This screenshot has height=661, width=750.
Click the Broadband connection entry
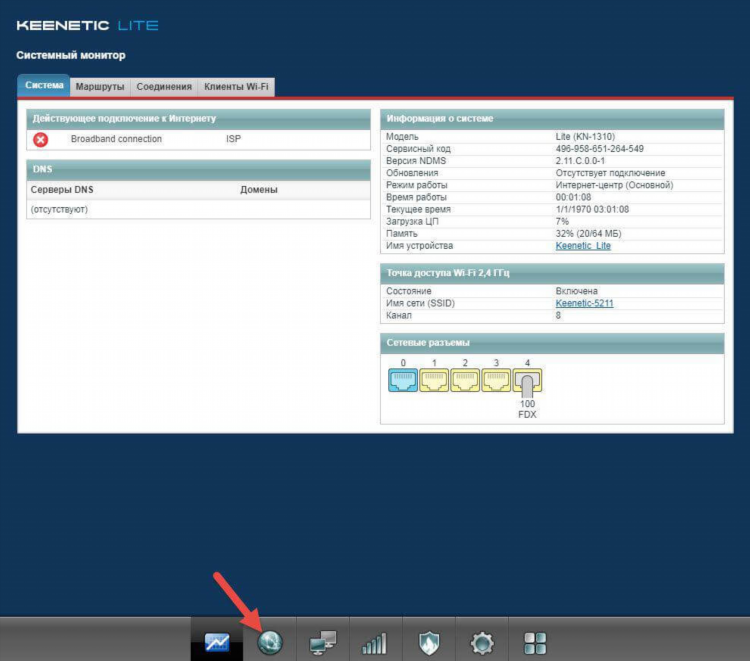(x=116, y=139)
